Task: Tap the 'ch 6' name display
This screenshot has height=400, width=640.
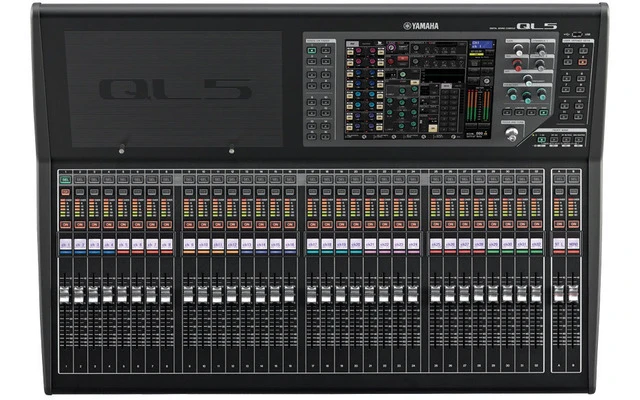Action: (x=138, y=244)
